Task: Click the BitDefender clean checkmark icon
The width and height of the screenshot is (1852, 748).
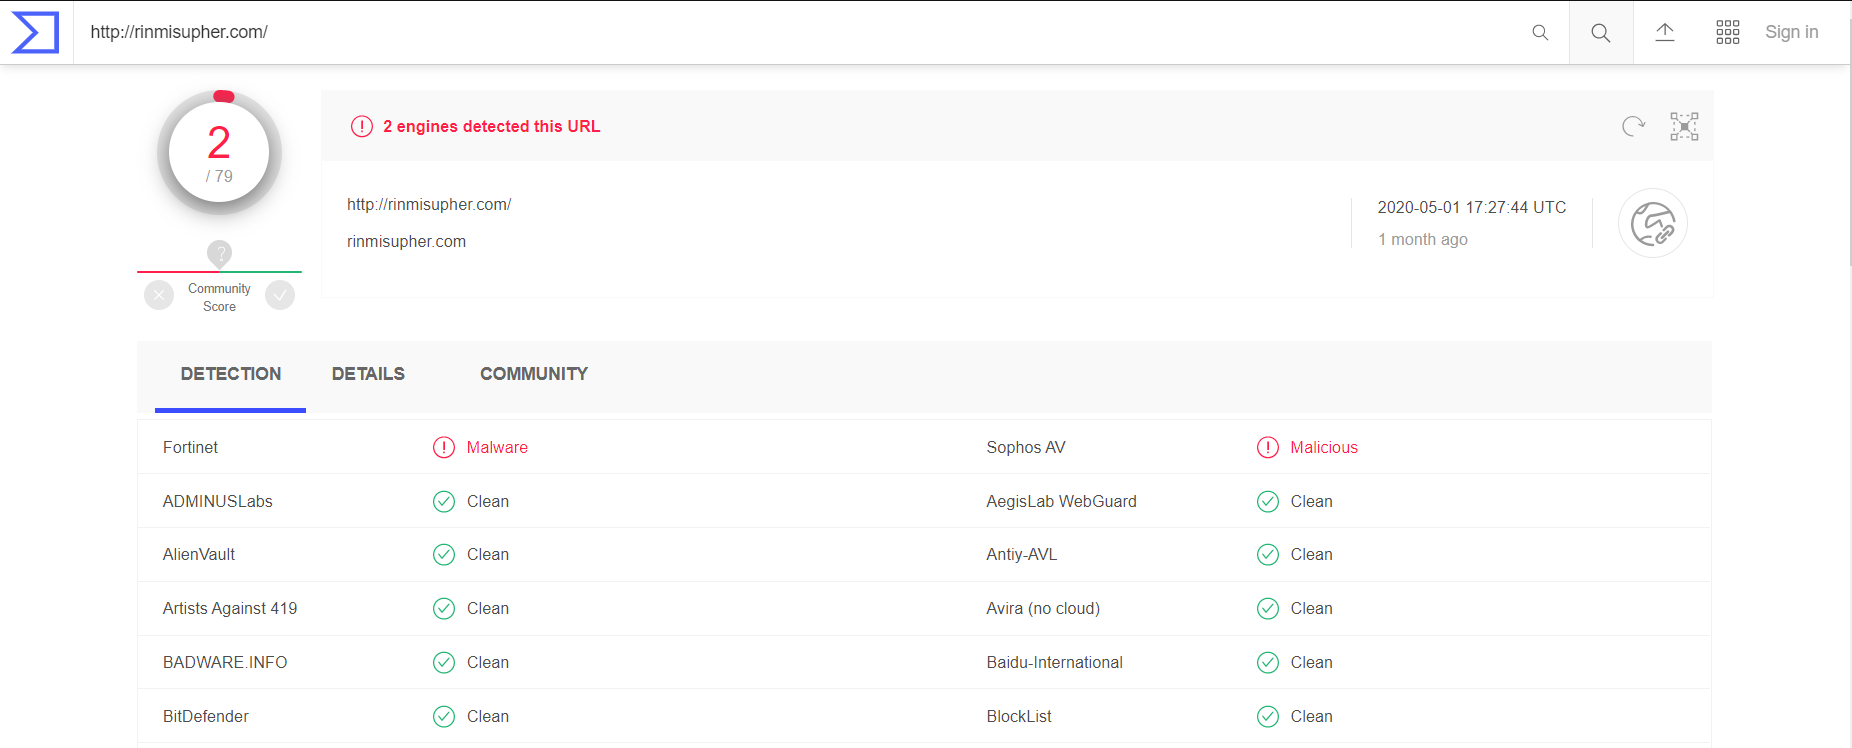Action: coord(444,716)
